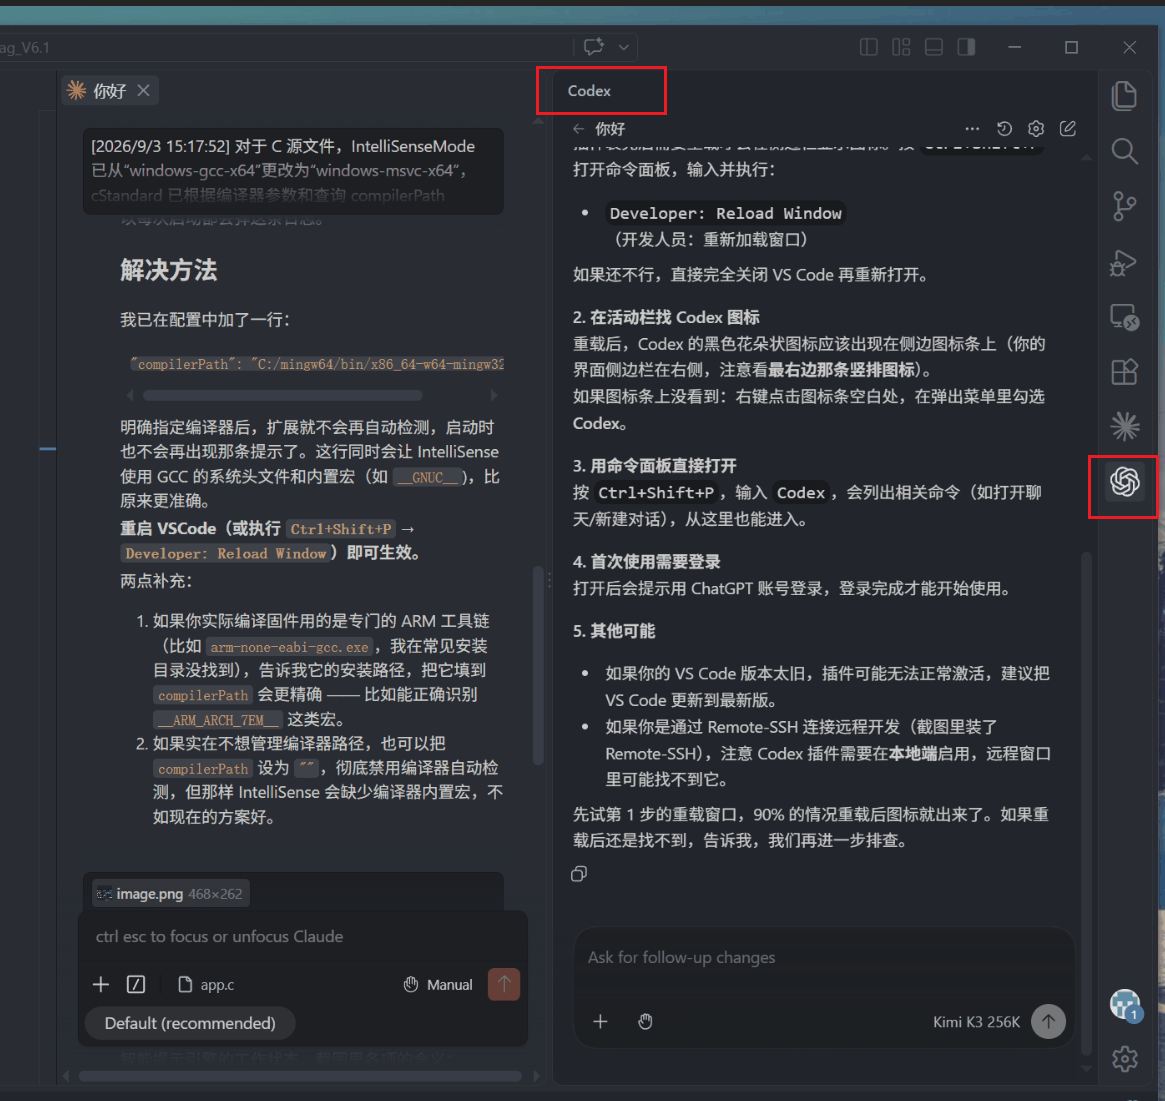Open the Run and Debug view
Viewport: 1165px width, 1101px height.
tap(1124, 262)
